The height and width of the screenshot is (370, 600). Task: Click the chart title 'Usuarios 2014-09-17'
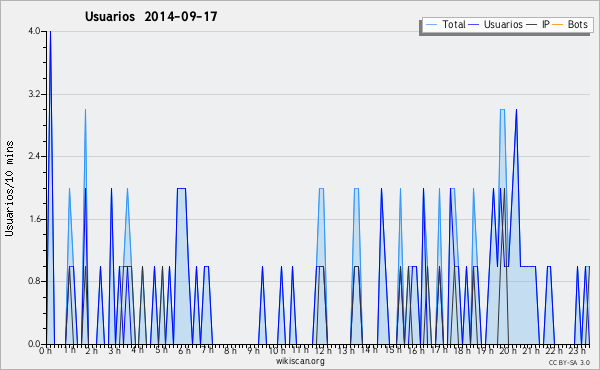point(151,16)
